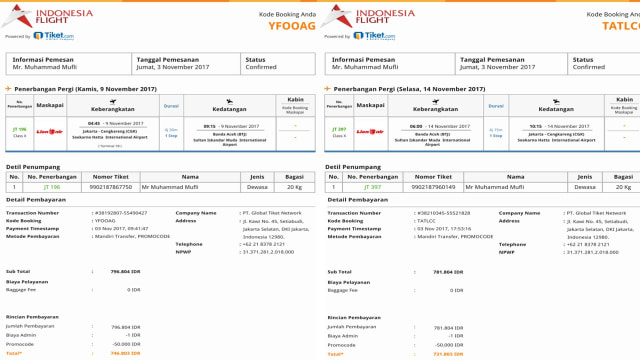
Task: Click 'Kode Booking Anda' label above YFOOAG
Action: pyautogui.click(x=287, y=14)
